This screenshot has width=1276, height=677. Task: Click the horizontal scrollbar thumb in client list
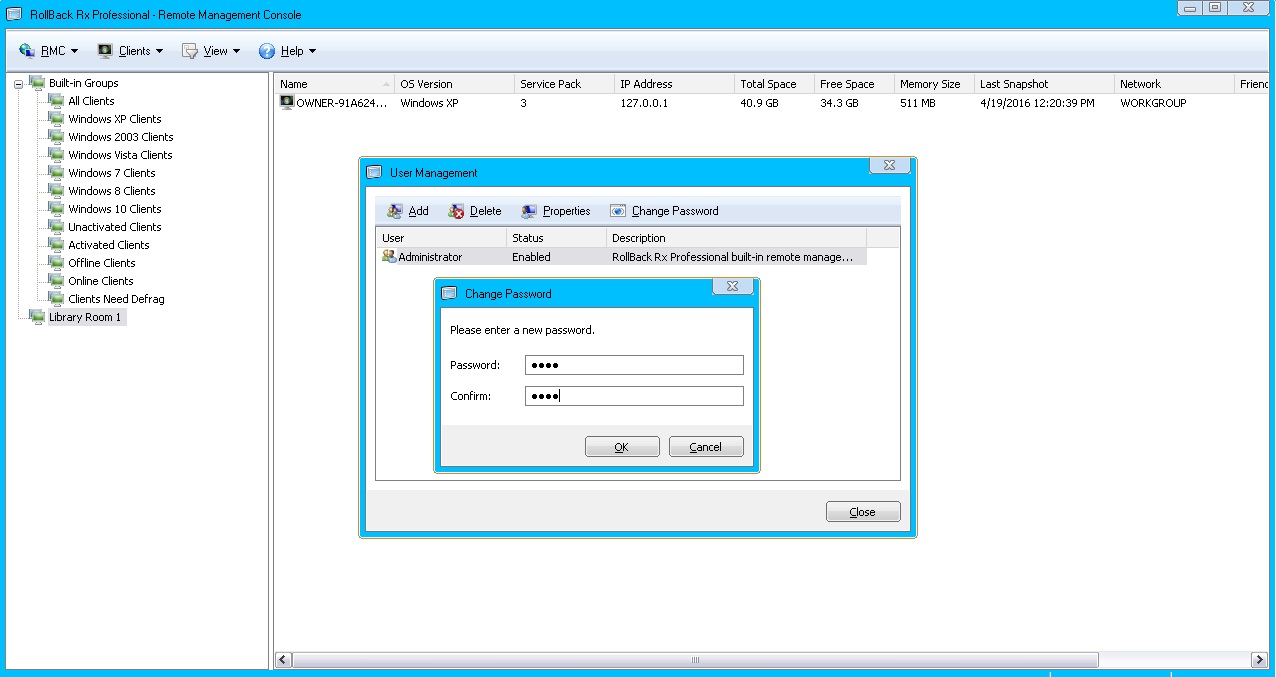pyautogui.click(x=695, y=660)
